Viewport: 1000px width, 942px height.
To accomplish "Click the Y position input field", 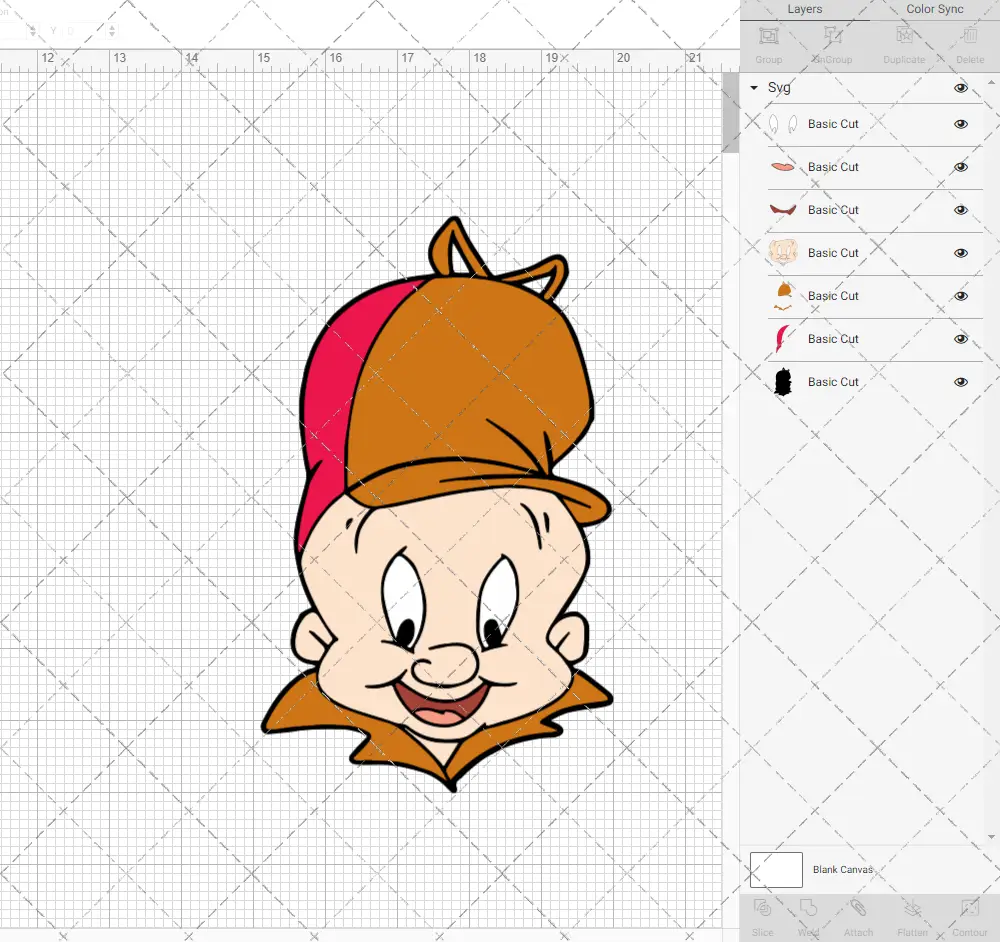I will pos(84,30).
